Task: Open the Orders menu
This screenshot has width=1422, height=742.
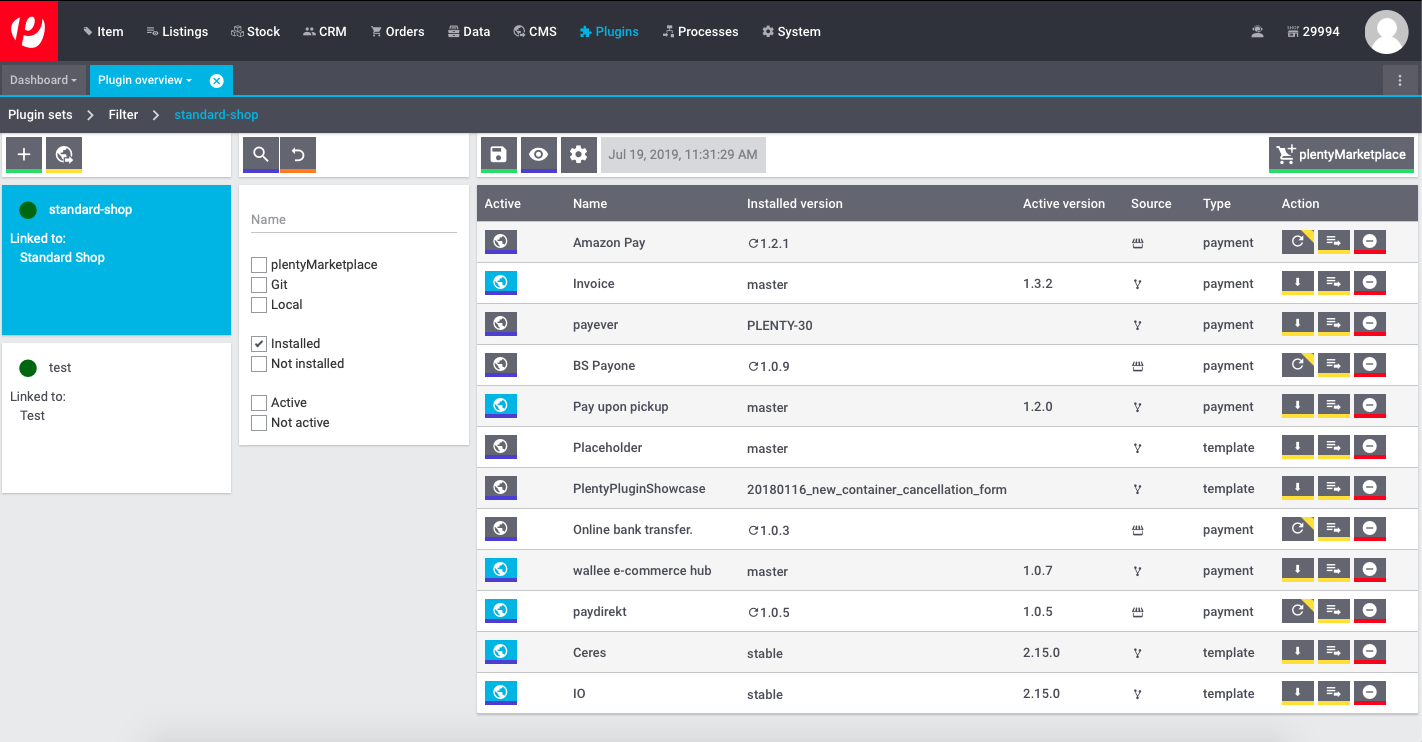Action: (397, 31)
